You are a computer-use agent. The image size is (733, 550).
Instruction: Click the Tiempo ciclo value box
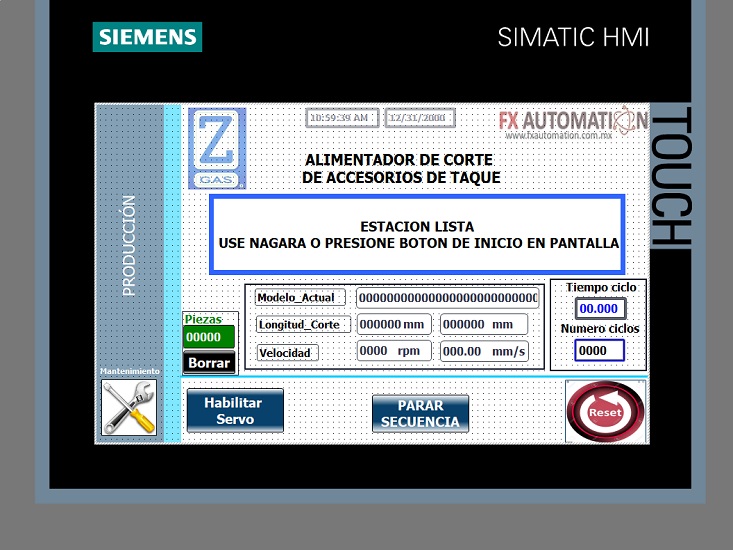(599, 309)
